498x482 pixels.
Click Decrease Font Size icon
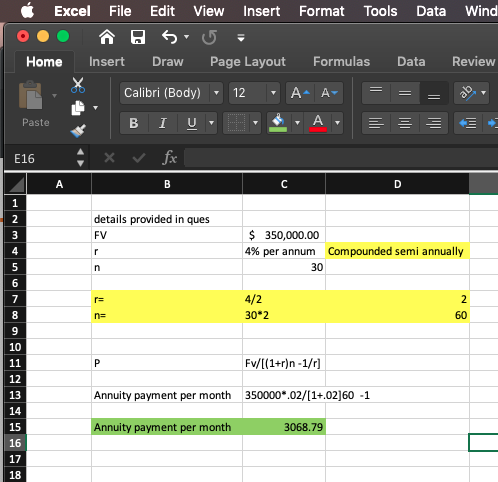(x=329, y=93)
